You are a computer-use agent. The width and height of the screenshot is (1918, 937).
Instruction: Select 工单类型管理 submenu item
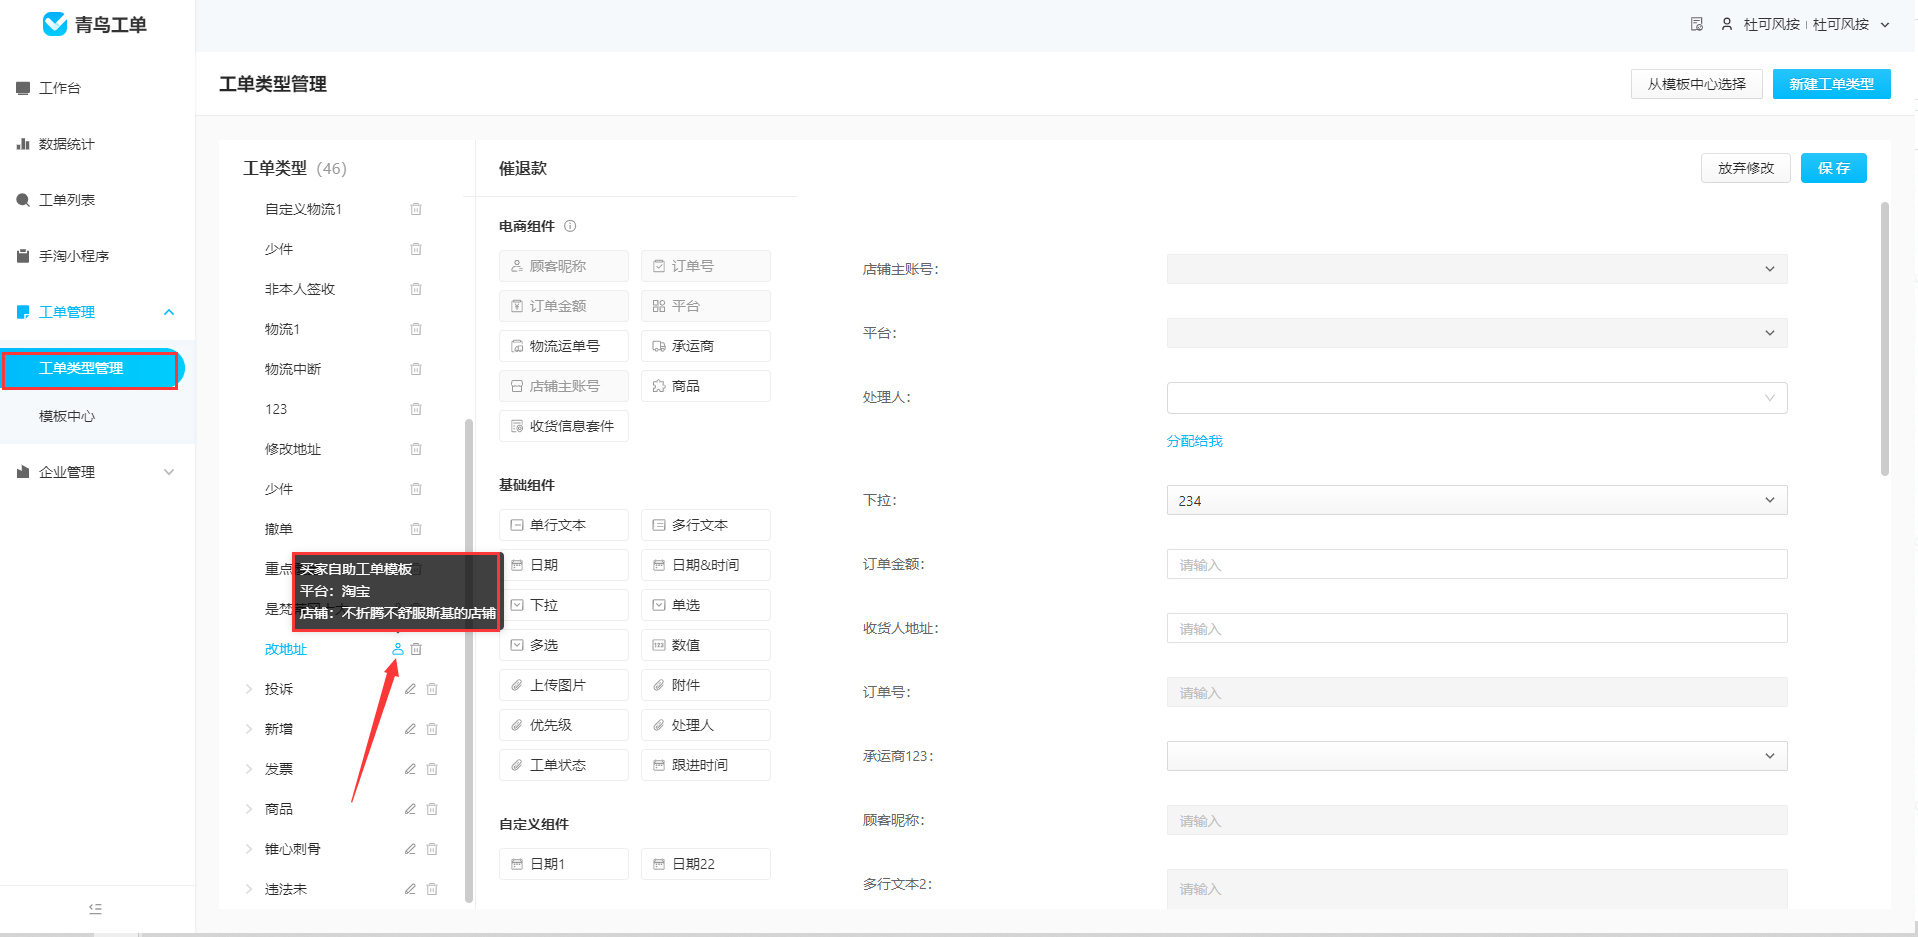point(91,368)
